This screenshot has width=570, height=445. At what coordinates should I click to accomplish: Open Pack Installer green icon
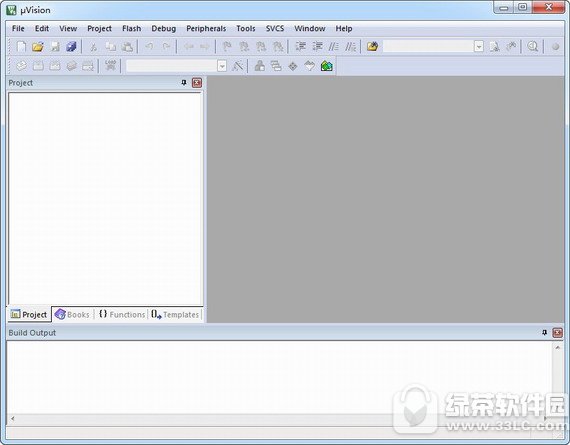(326, 66)
